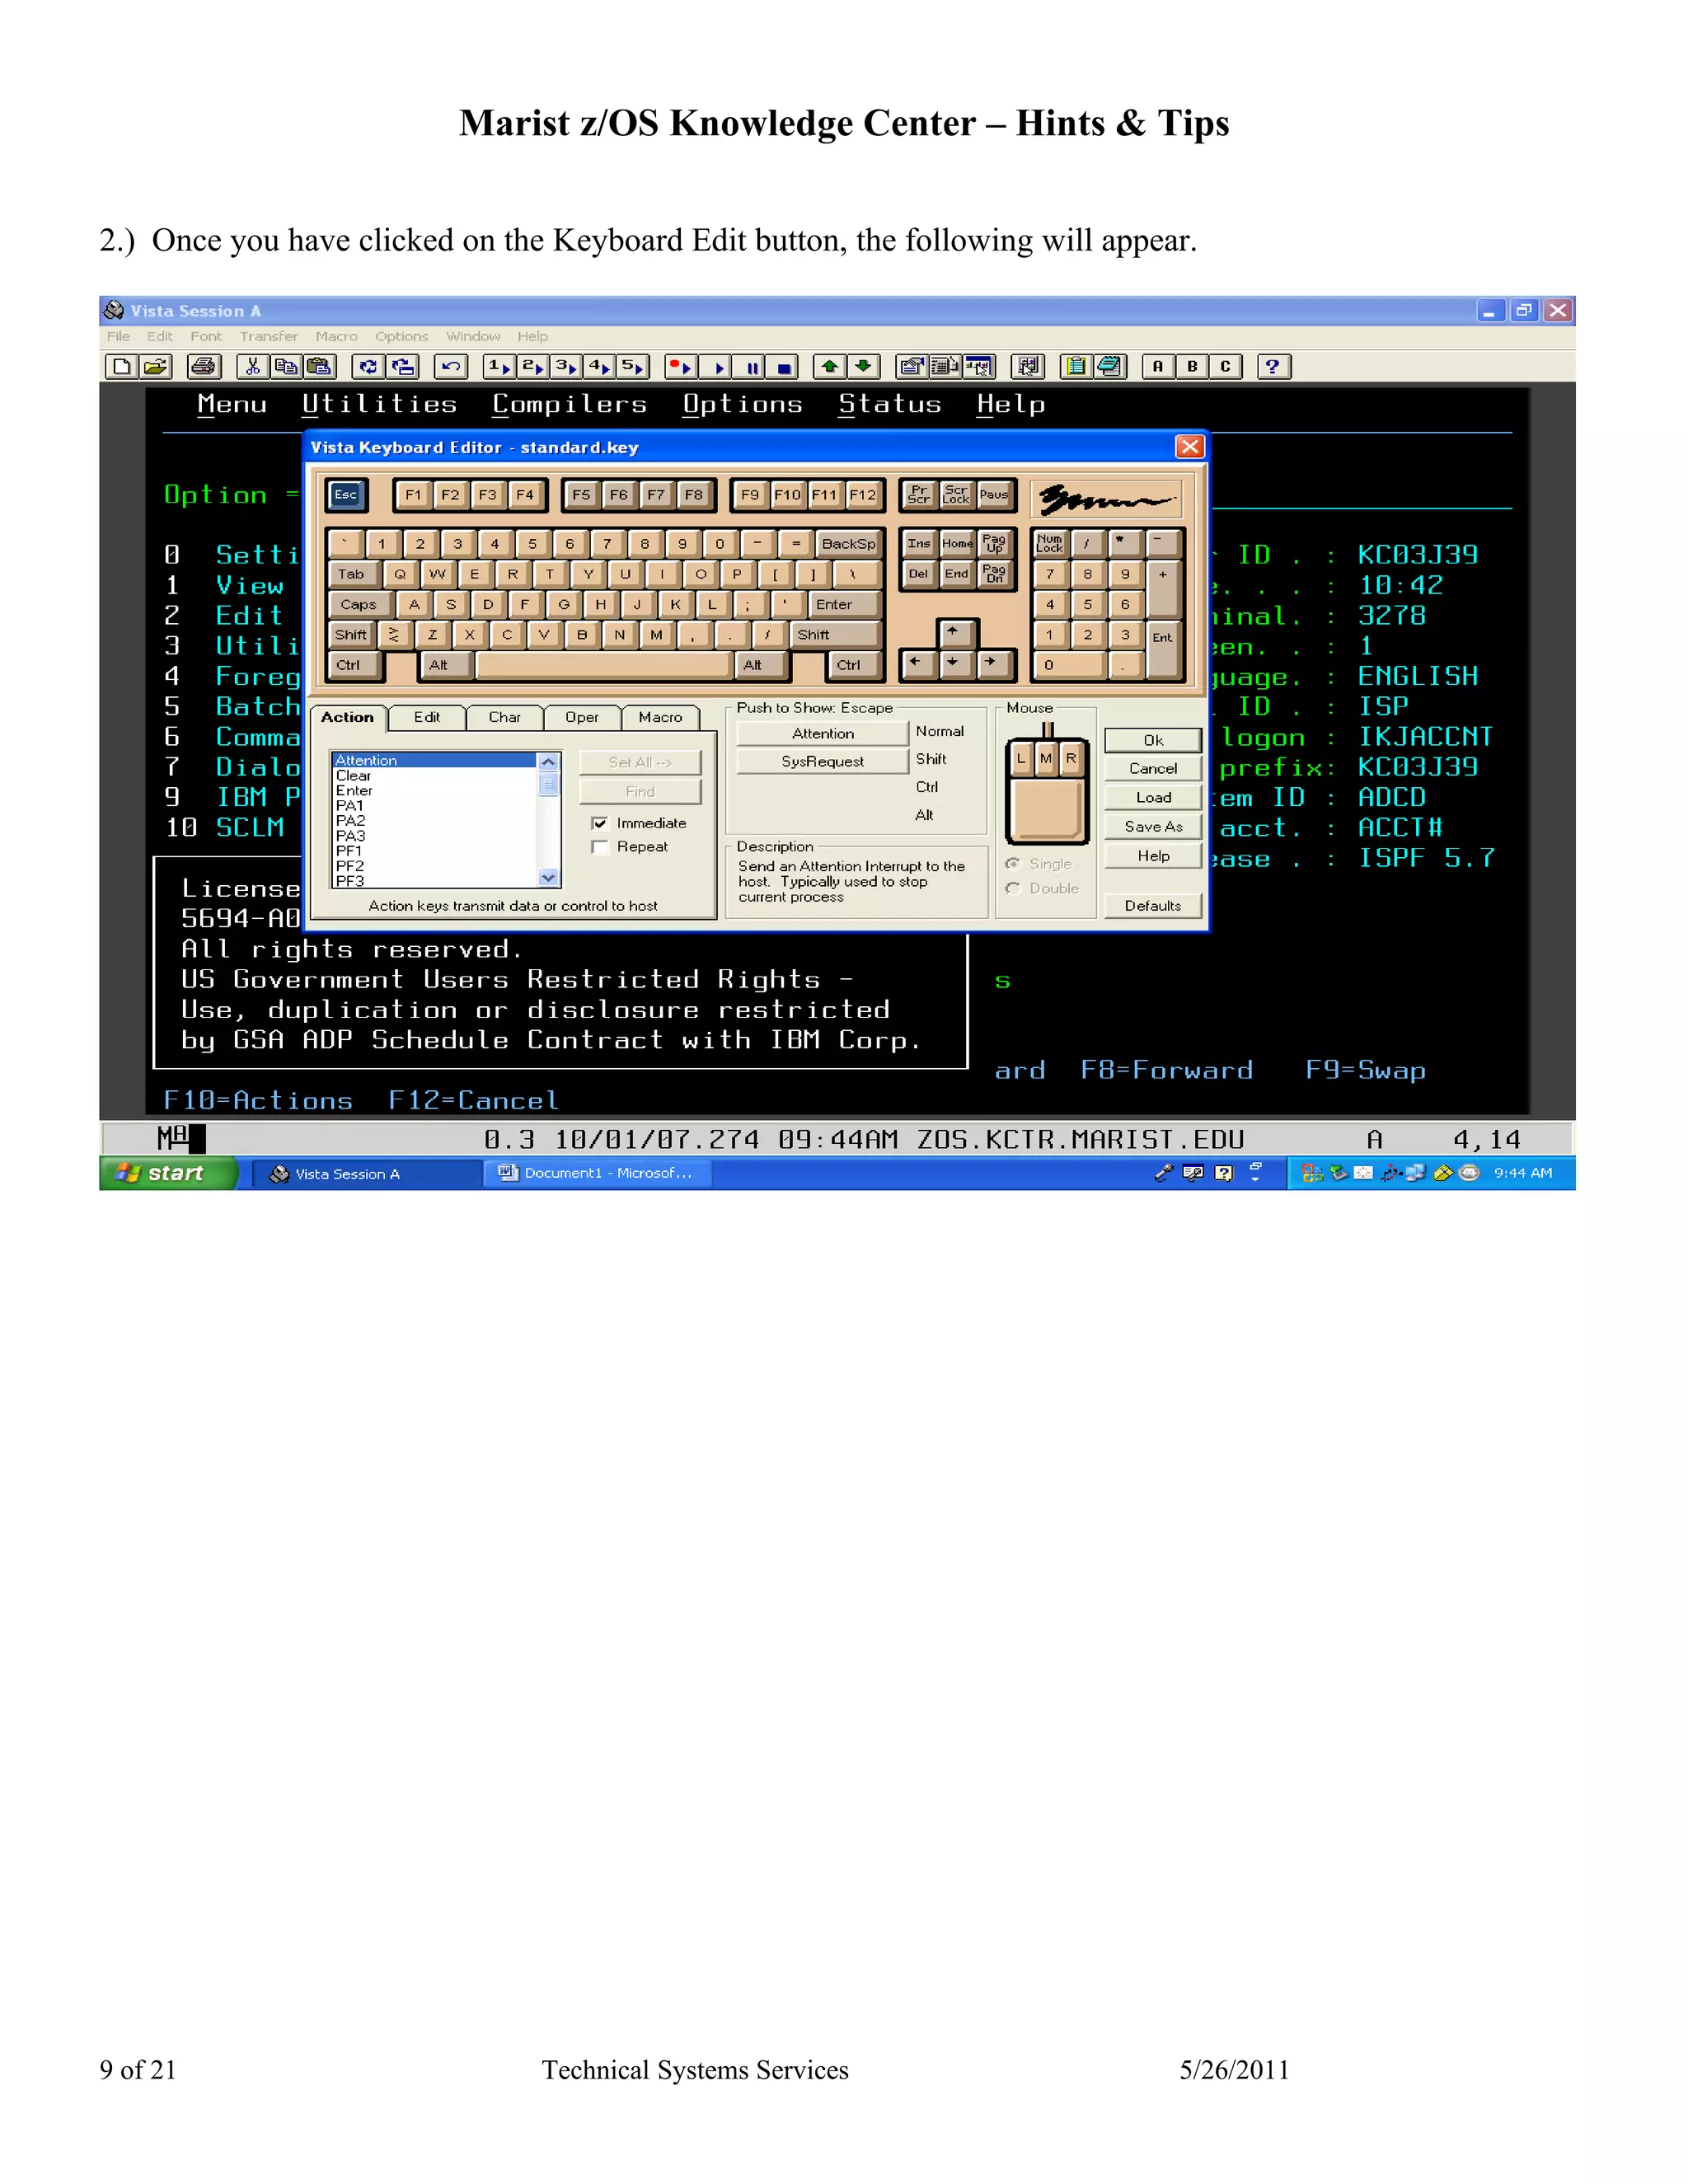Close the Vista Keyboard Editor dialog
Screen dimensions: 1688x2184
tap(1189, 447)
